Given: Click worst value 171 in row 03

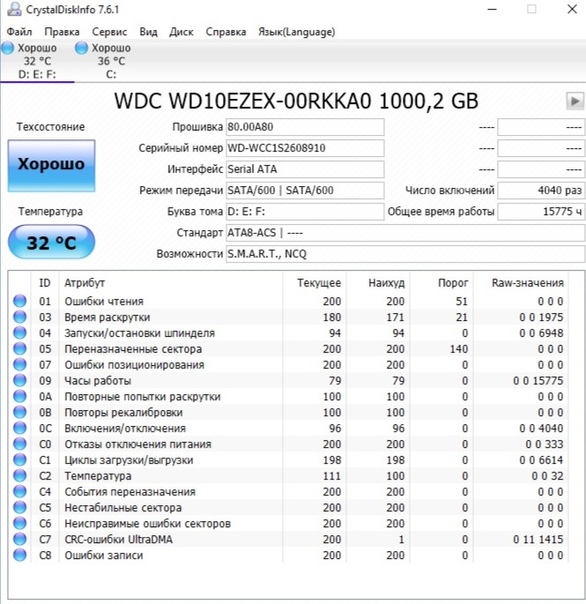Looking at the screenshot, I should (x=395, y=317).
